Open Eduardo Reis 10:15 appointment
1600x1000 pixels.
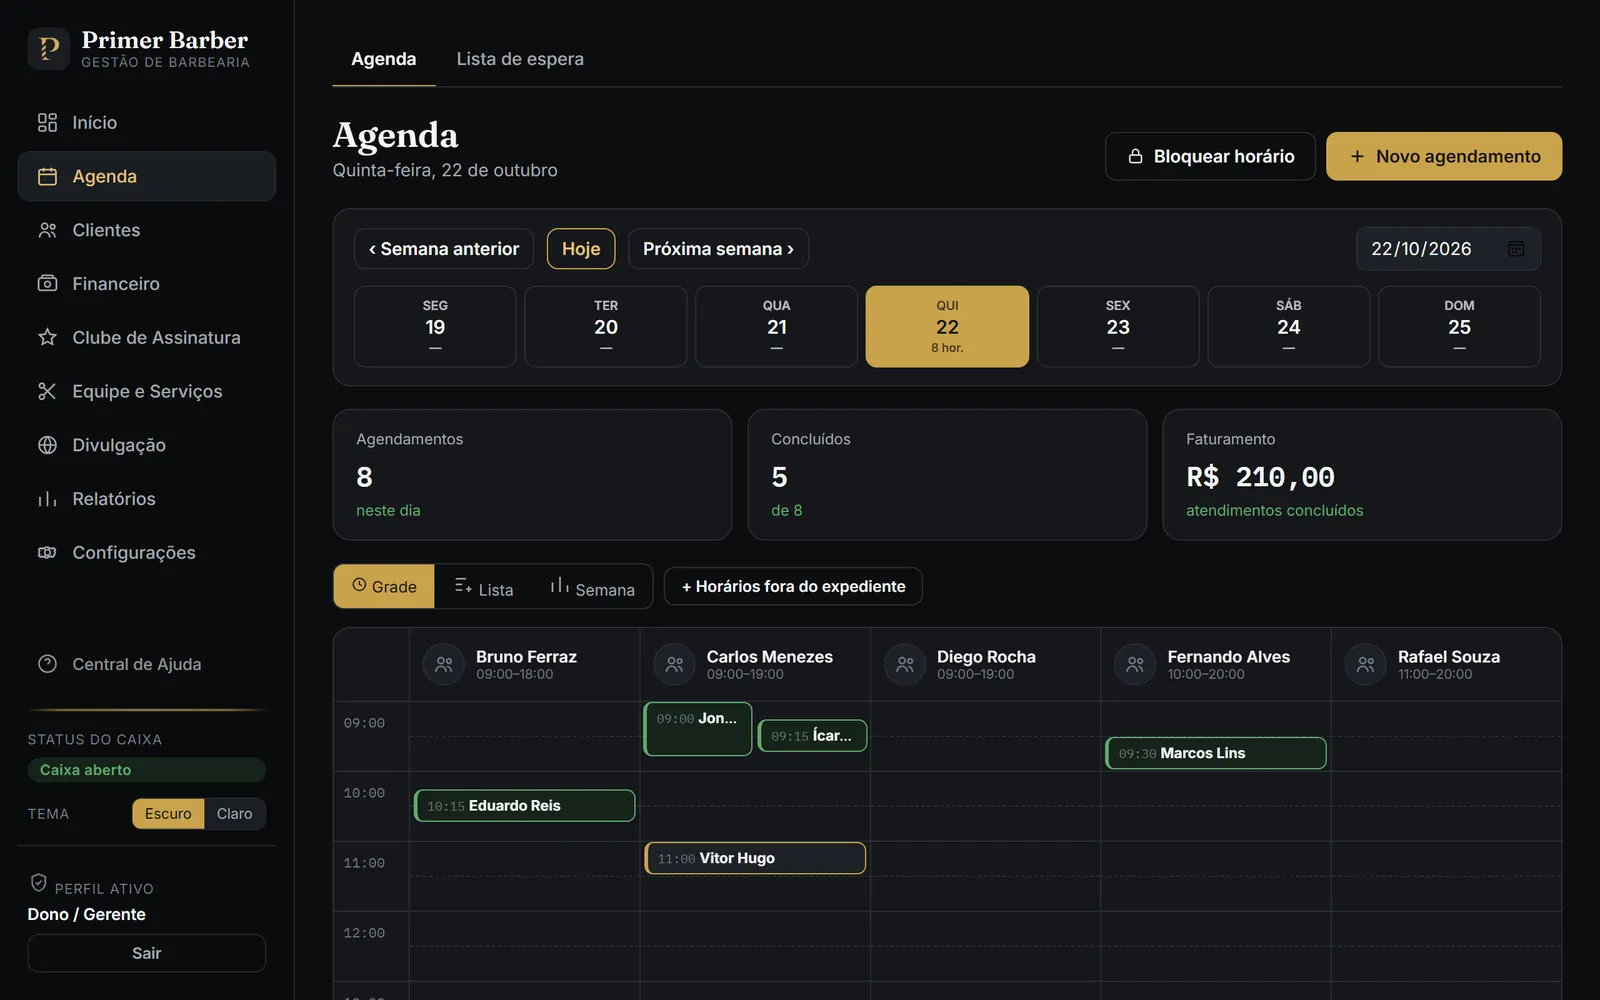point(525,806)
